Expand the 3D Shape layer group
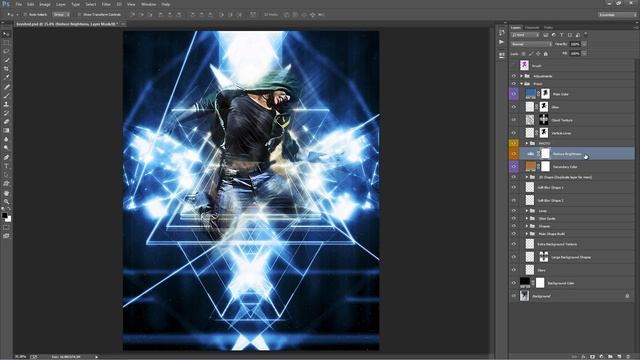Image resolution: width=640 pixels, height=360 pixels. [527, 177]
